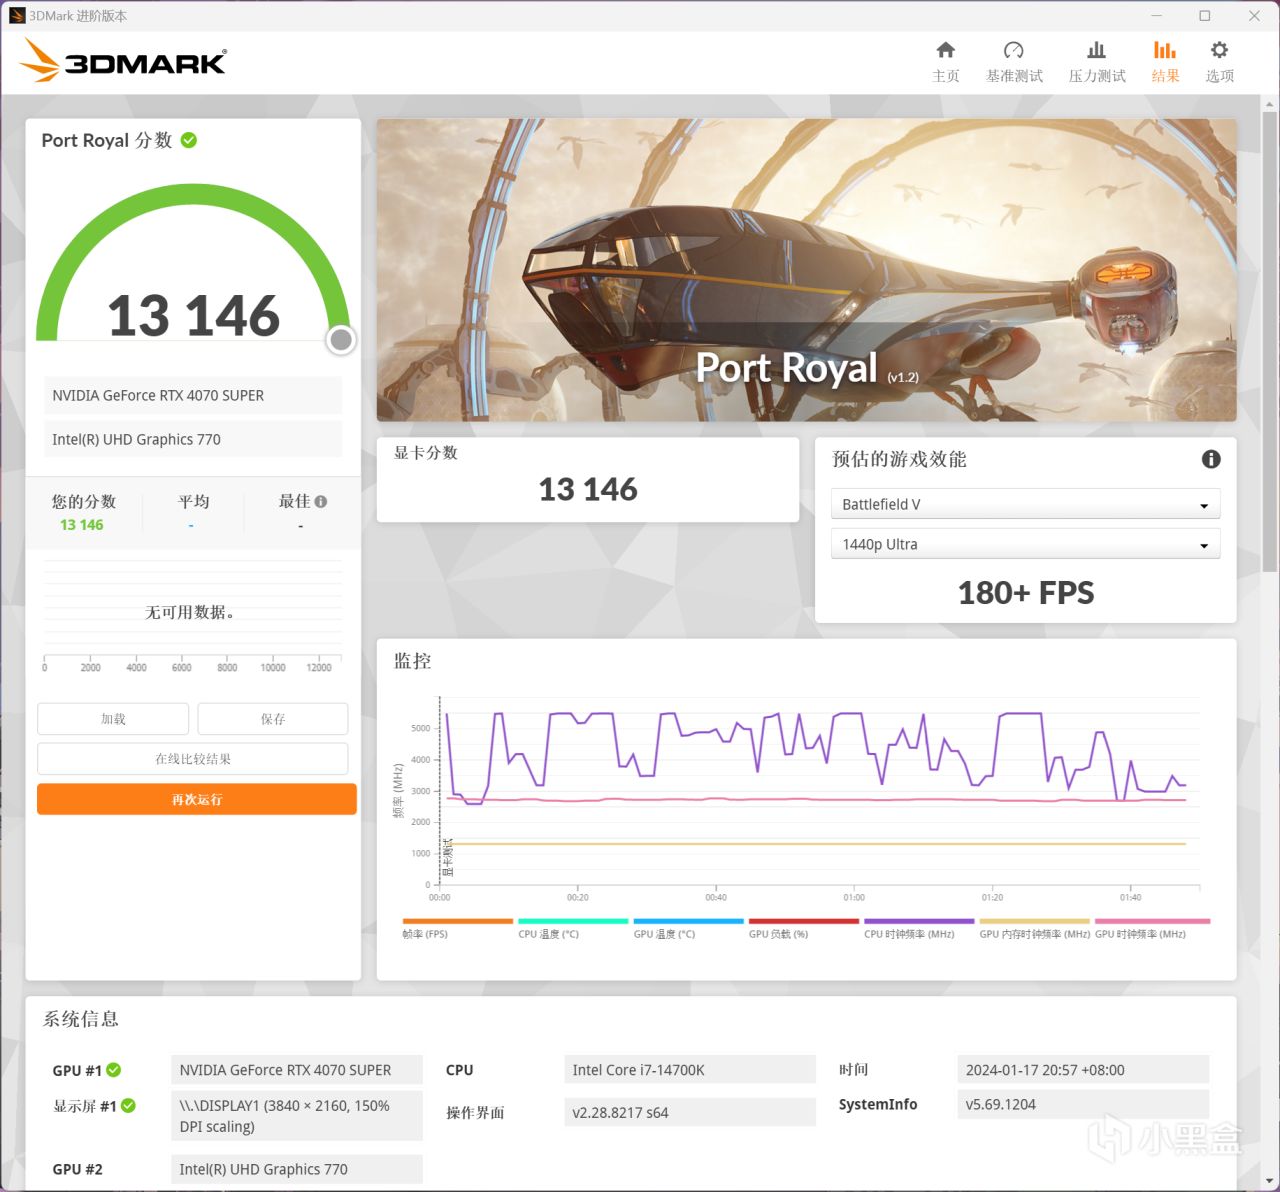1280x1192 pixels.
Task: Click the vertical scrollbar thumb
Action: point(1271,340)
